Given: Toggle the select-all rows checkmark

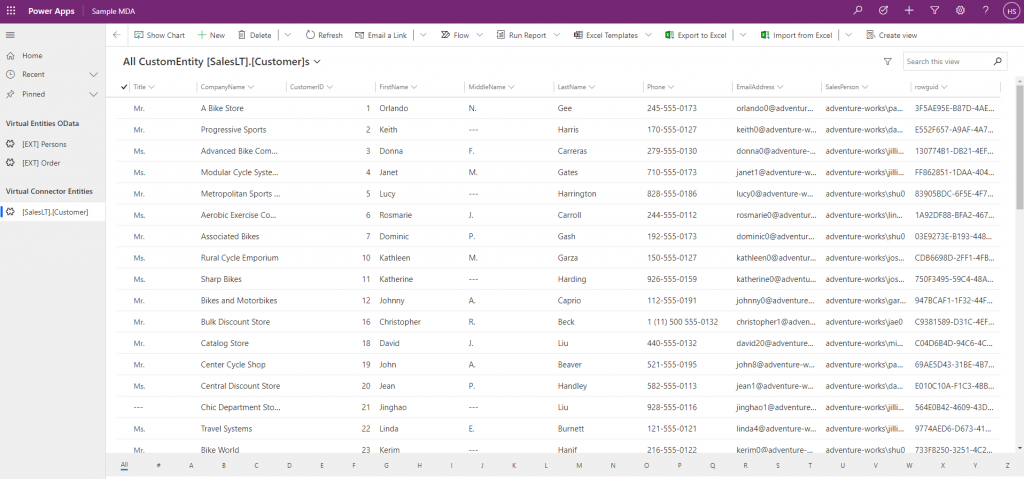Looking at the screenshot, I should point(124,86).
